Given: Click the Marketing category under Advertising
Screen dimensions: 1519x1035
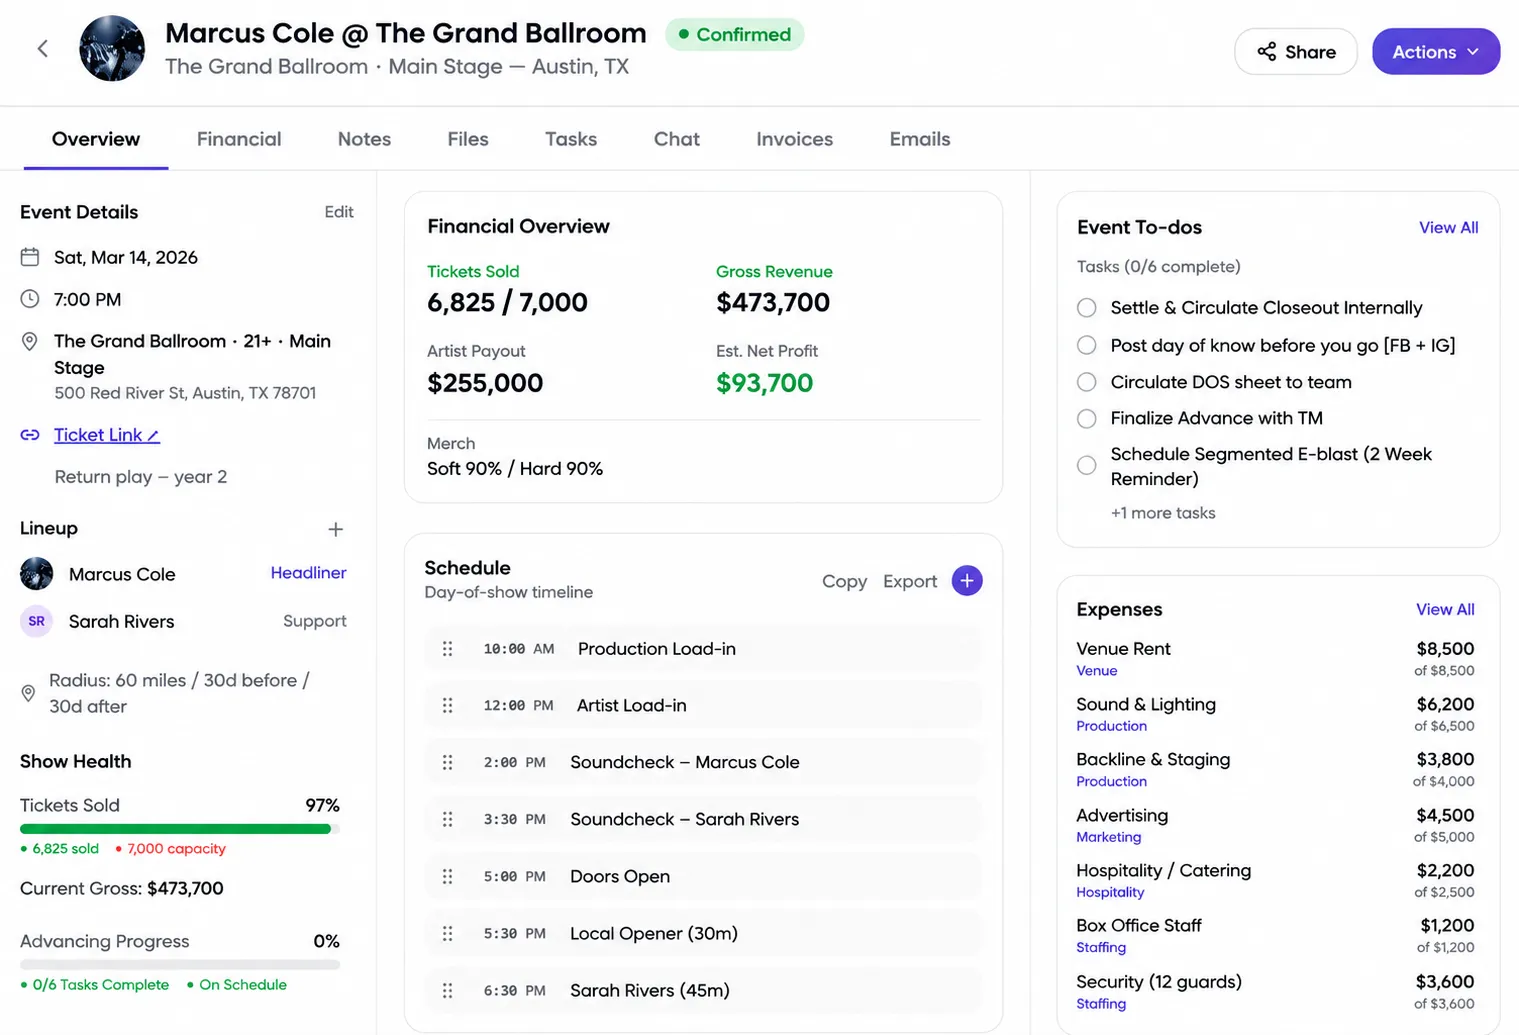Looking at the screenshot, I should [x=1108, y=837].
